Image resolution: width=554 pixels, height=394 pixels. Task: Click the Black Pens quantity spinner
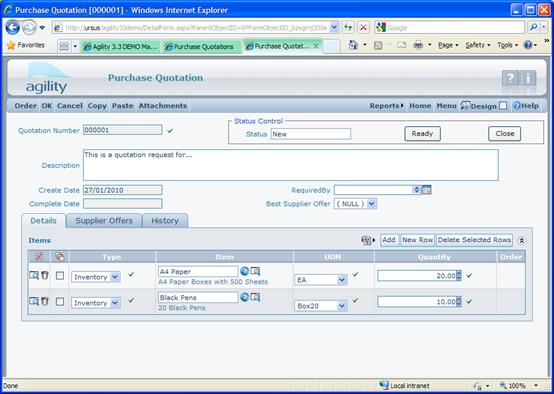pyautogui.click(x=458, y=302)
